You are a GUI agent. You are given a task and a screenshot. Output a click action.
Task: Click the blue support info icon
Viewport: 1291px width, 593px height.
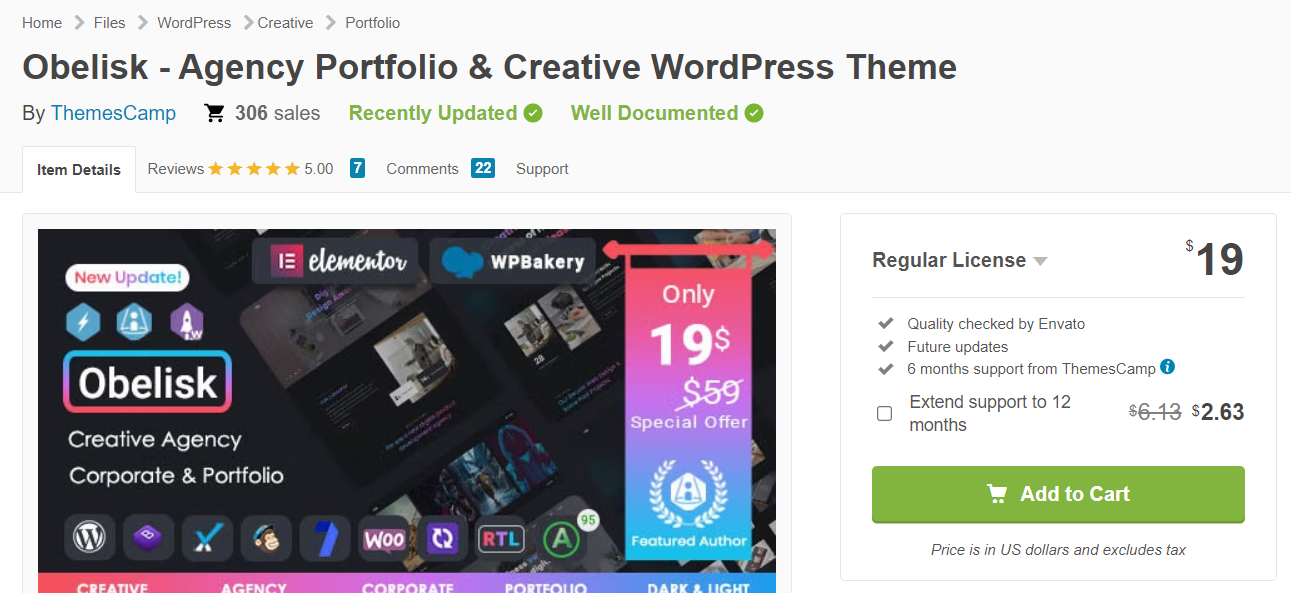[1167, 367]
